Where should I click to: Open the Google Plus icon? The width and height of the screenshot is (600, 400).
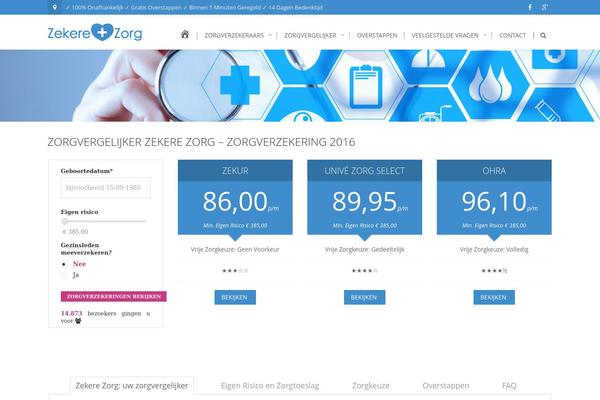point(545,7)
